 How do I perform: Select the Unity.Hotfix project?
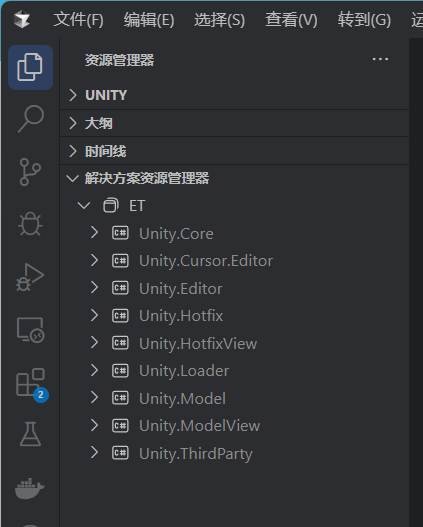(181, 316)
